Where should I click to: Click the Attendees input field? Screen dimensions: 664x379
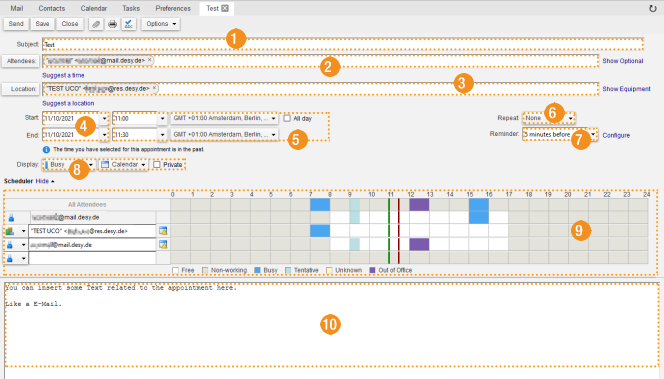tap(321, 61)
